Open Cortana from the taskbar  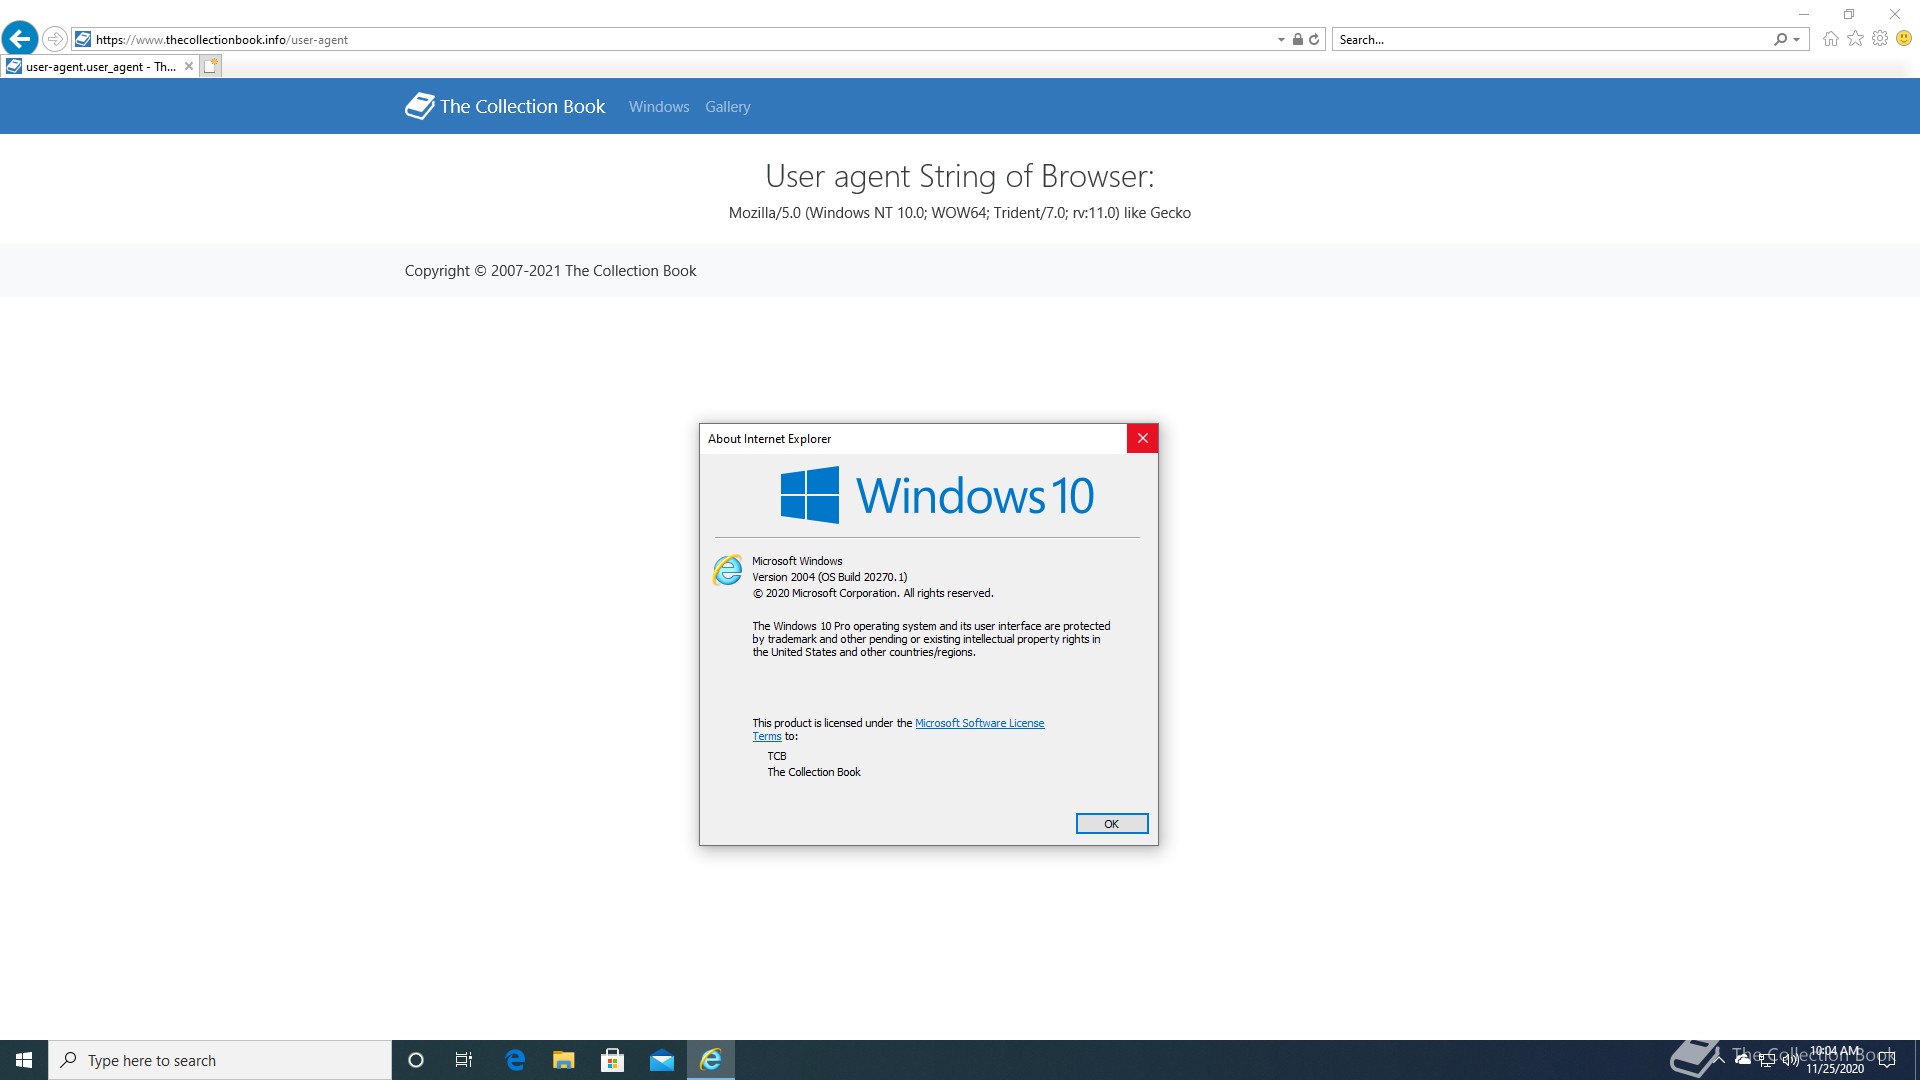416,1060
